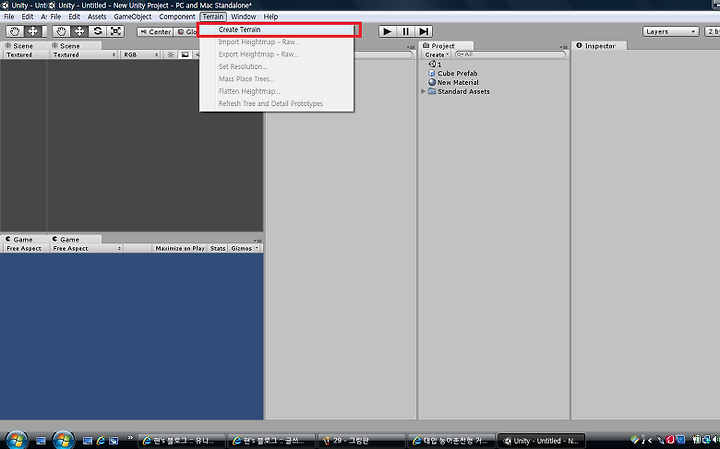Open the Gizmos dropdown in Game view
This screenshot has height=449, width=720.
(245, 248)
